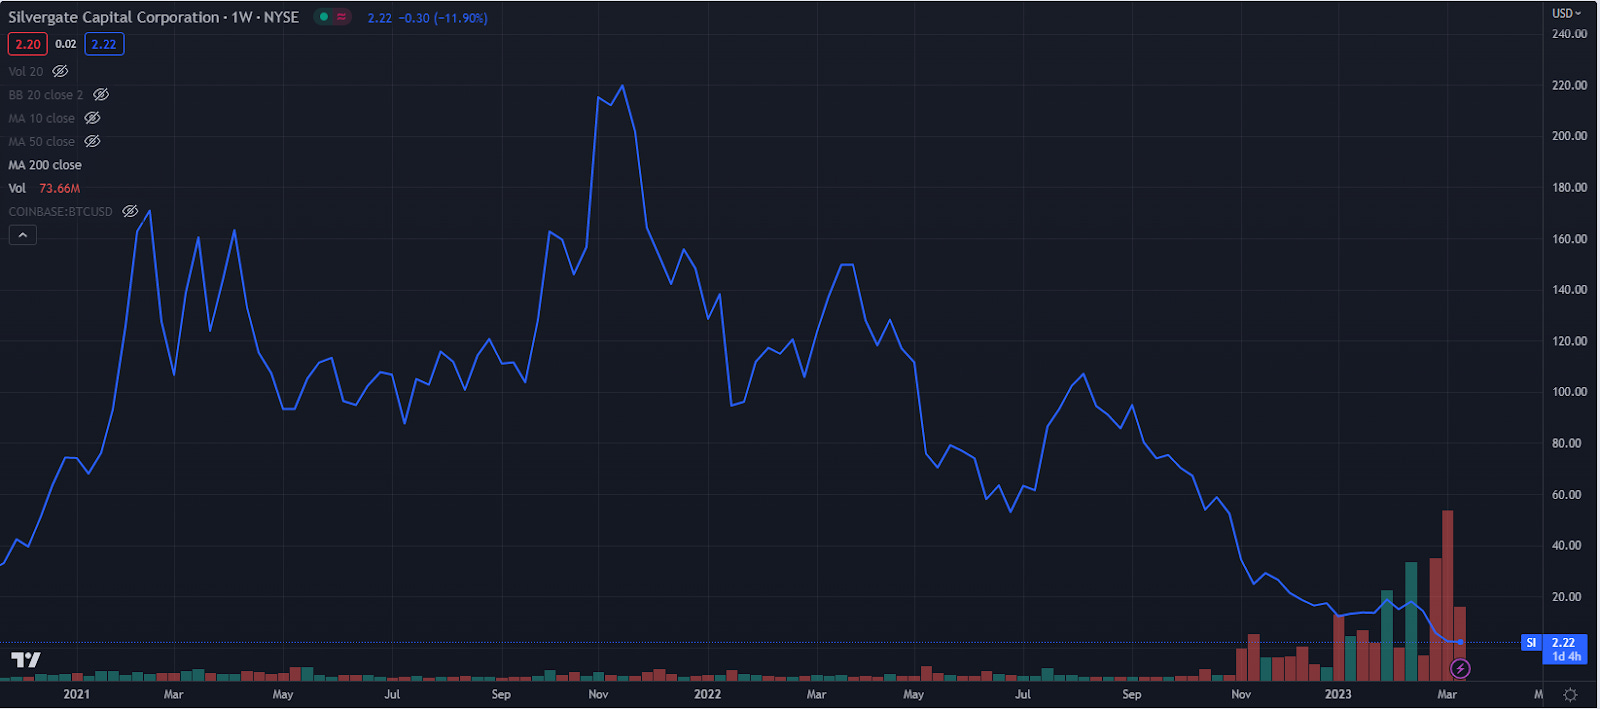Click the blue 2.22 buy price button
This screenshot has height=709, width=1600.
104,44
